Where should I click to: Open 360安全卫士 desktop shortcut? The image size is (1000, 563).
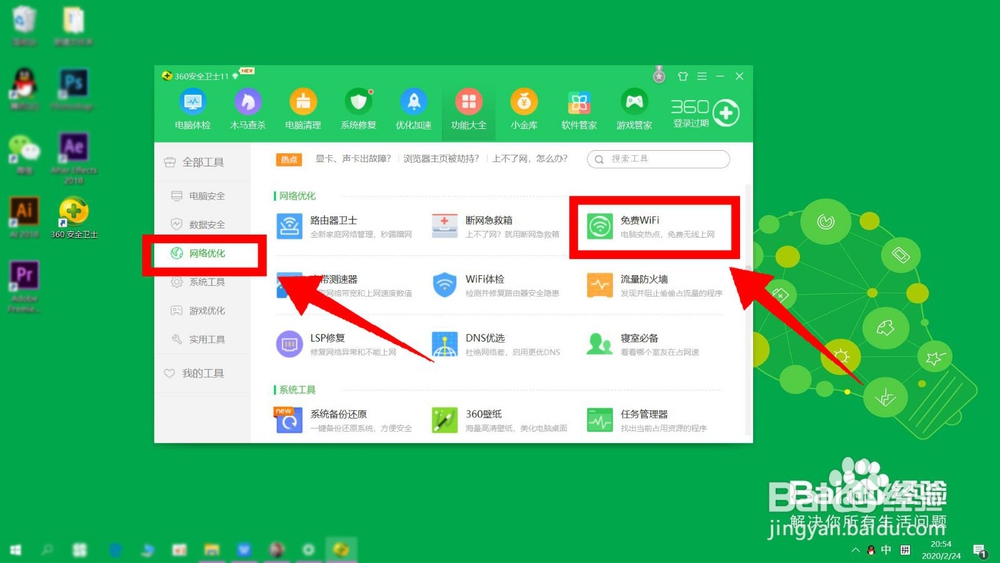[74, 218]
